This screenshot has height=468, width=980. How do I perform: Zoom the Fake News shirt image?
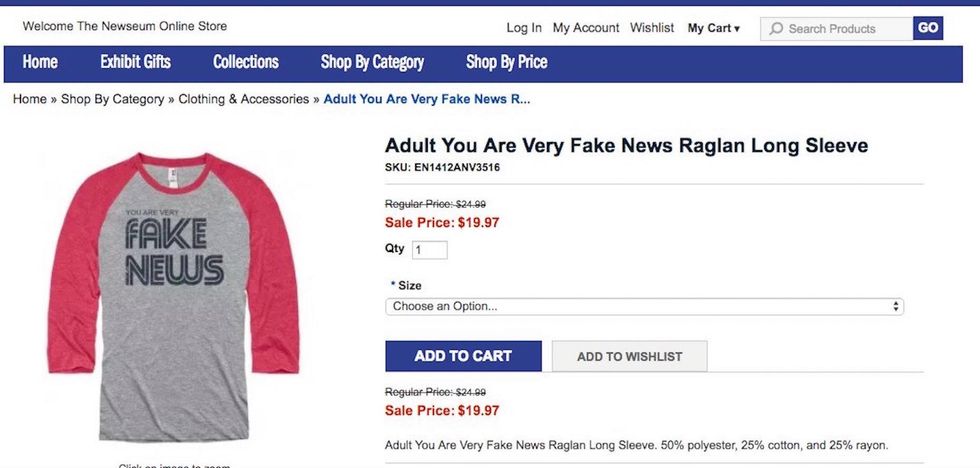pyautogui.click(x=172, y=295)
